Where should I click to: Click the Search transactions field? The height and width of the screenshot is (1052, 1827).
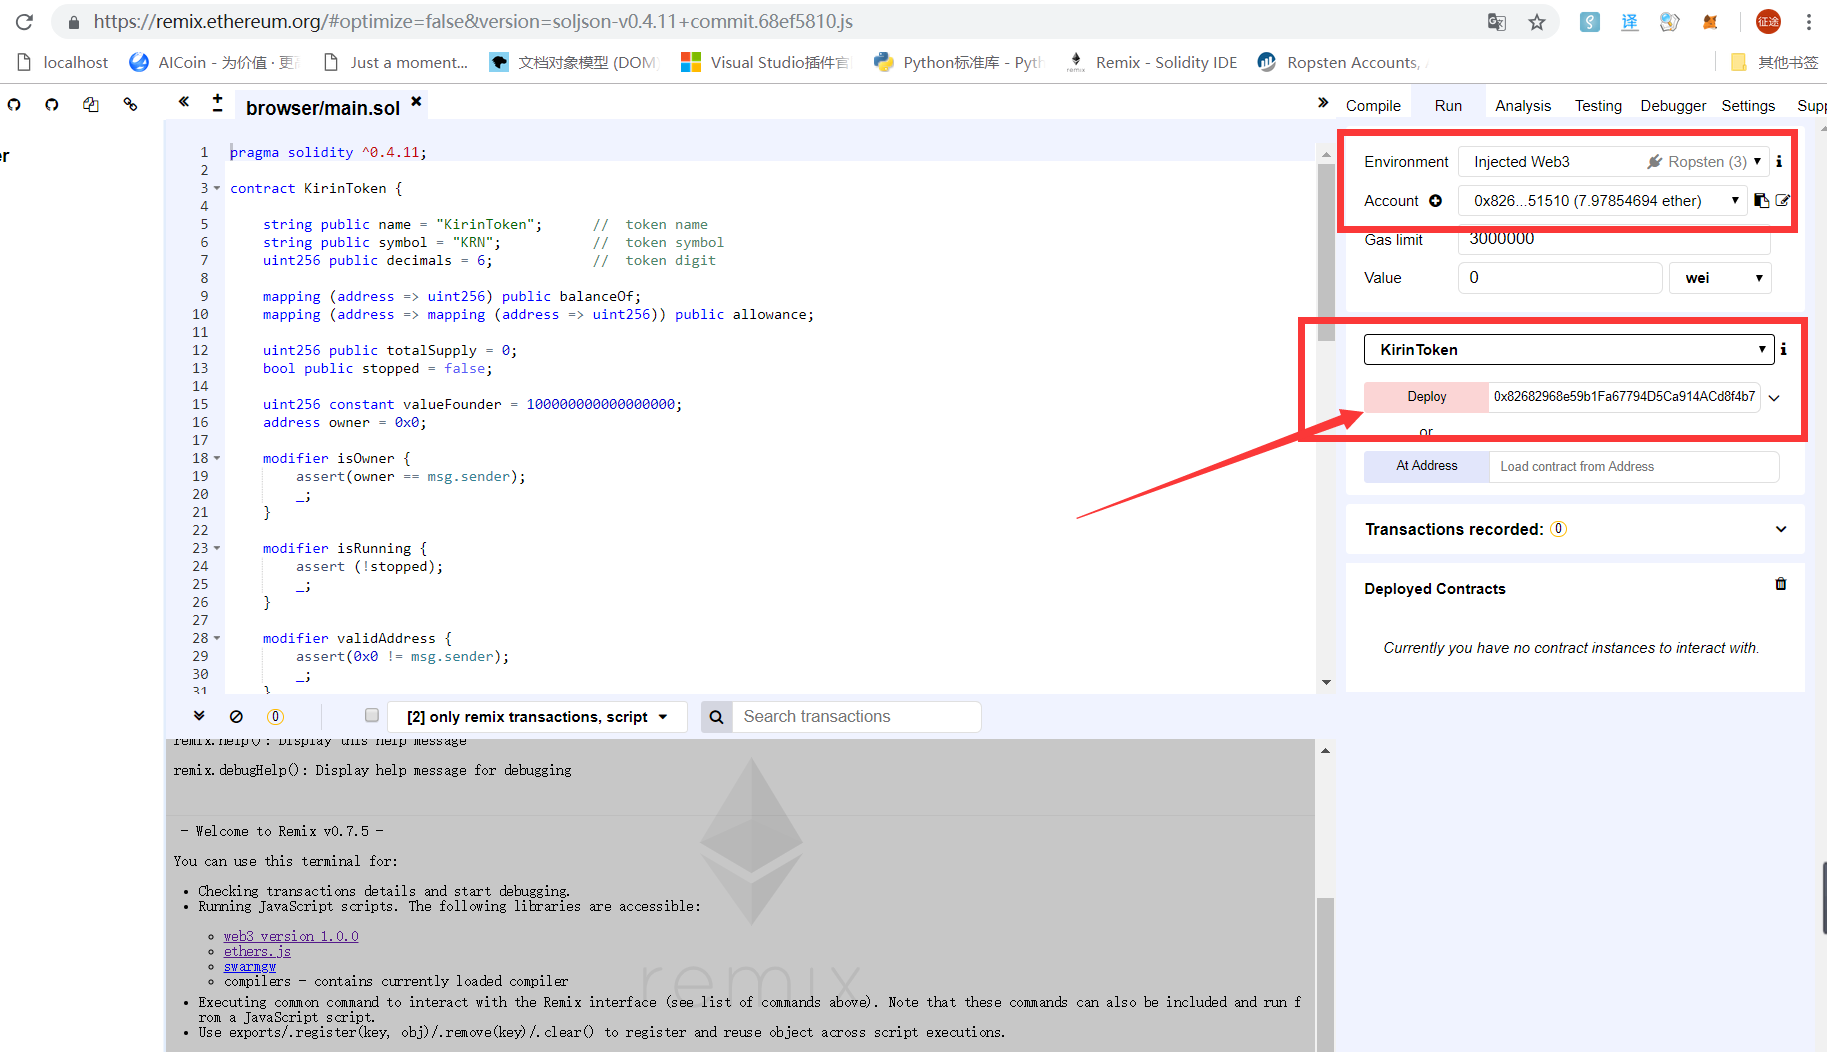[857, 716]
